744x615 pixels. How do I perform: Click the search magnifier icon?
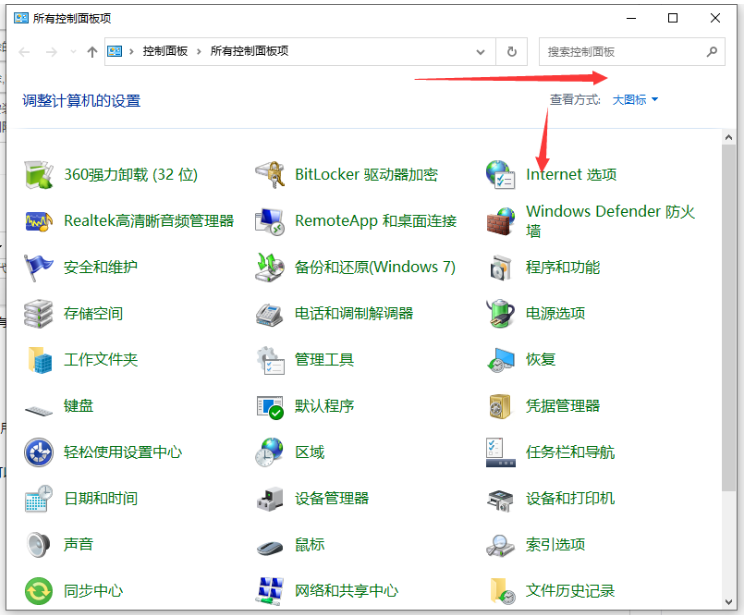pyautogui.click(x=711, y=52)
